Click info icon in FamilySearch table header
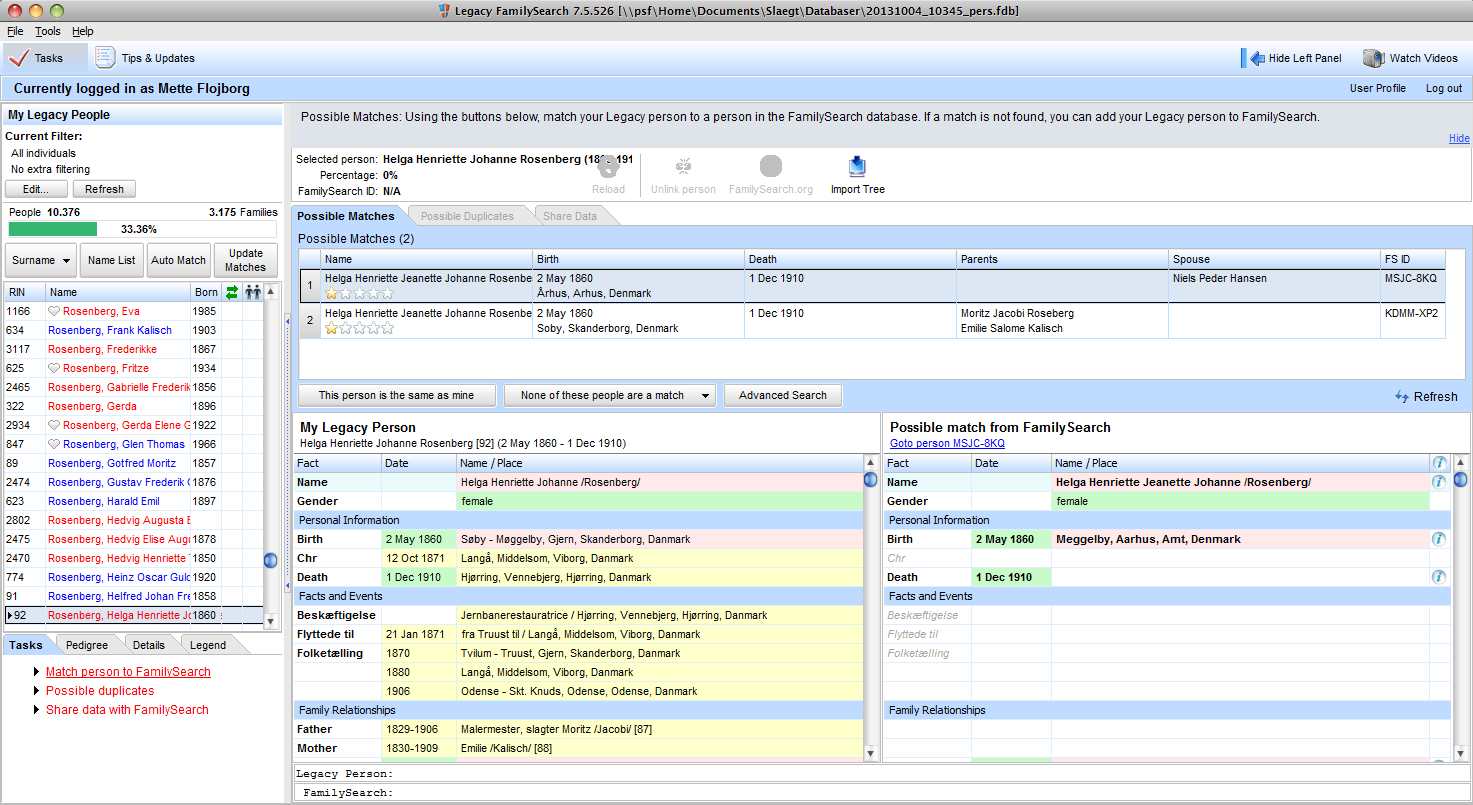Screen dimensions: 1473x805 pyautogui.click(x=1439, y=463)
